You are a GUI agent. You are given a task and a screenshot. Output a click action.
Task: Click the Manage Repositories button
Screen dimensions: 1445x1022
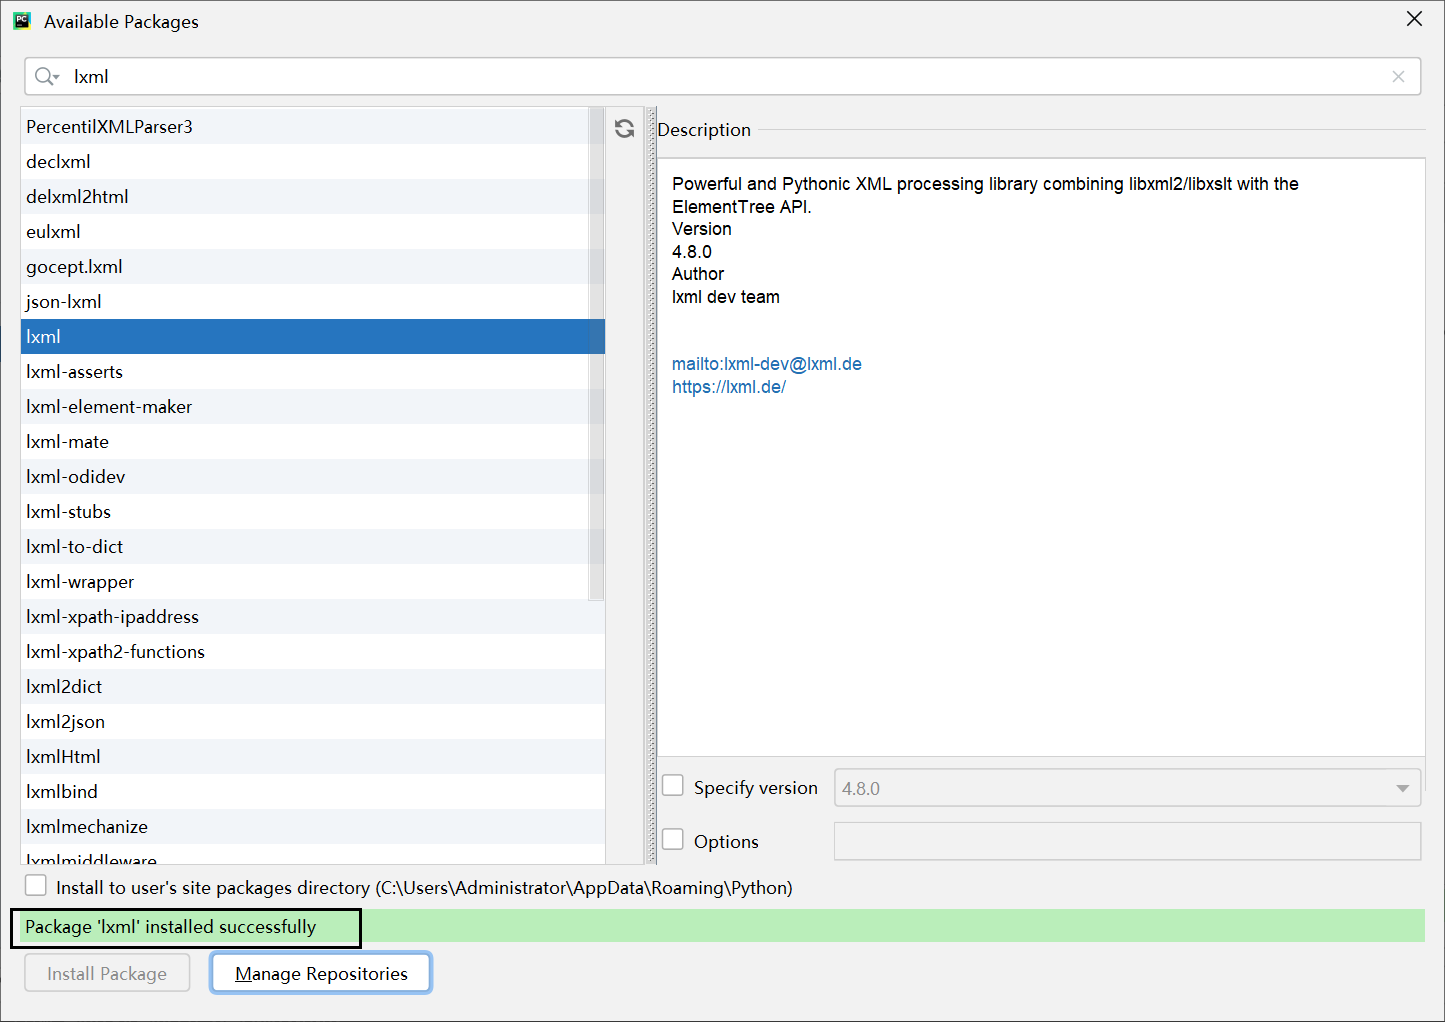tap(321, 973)
